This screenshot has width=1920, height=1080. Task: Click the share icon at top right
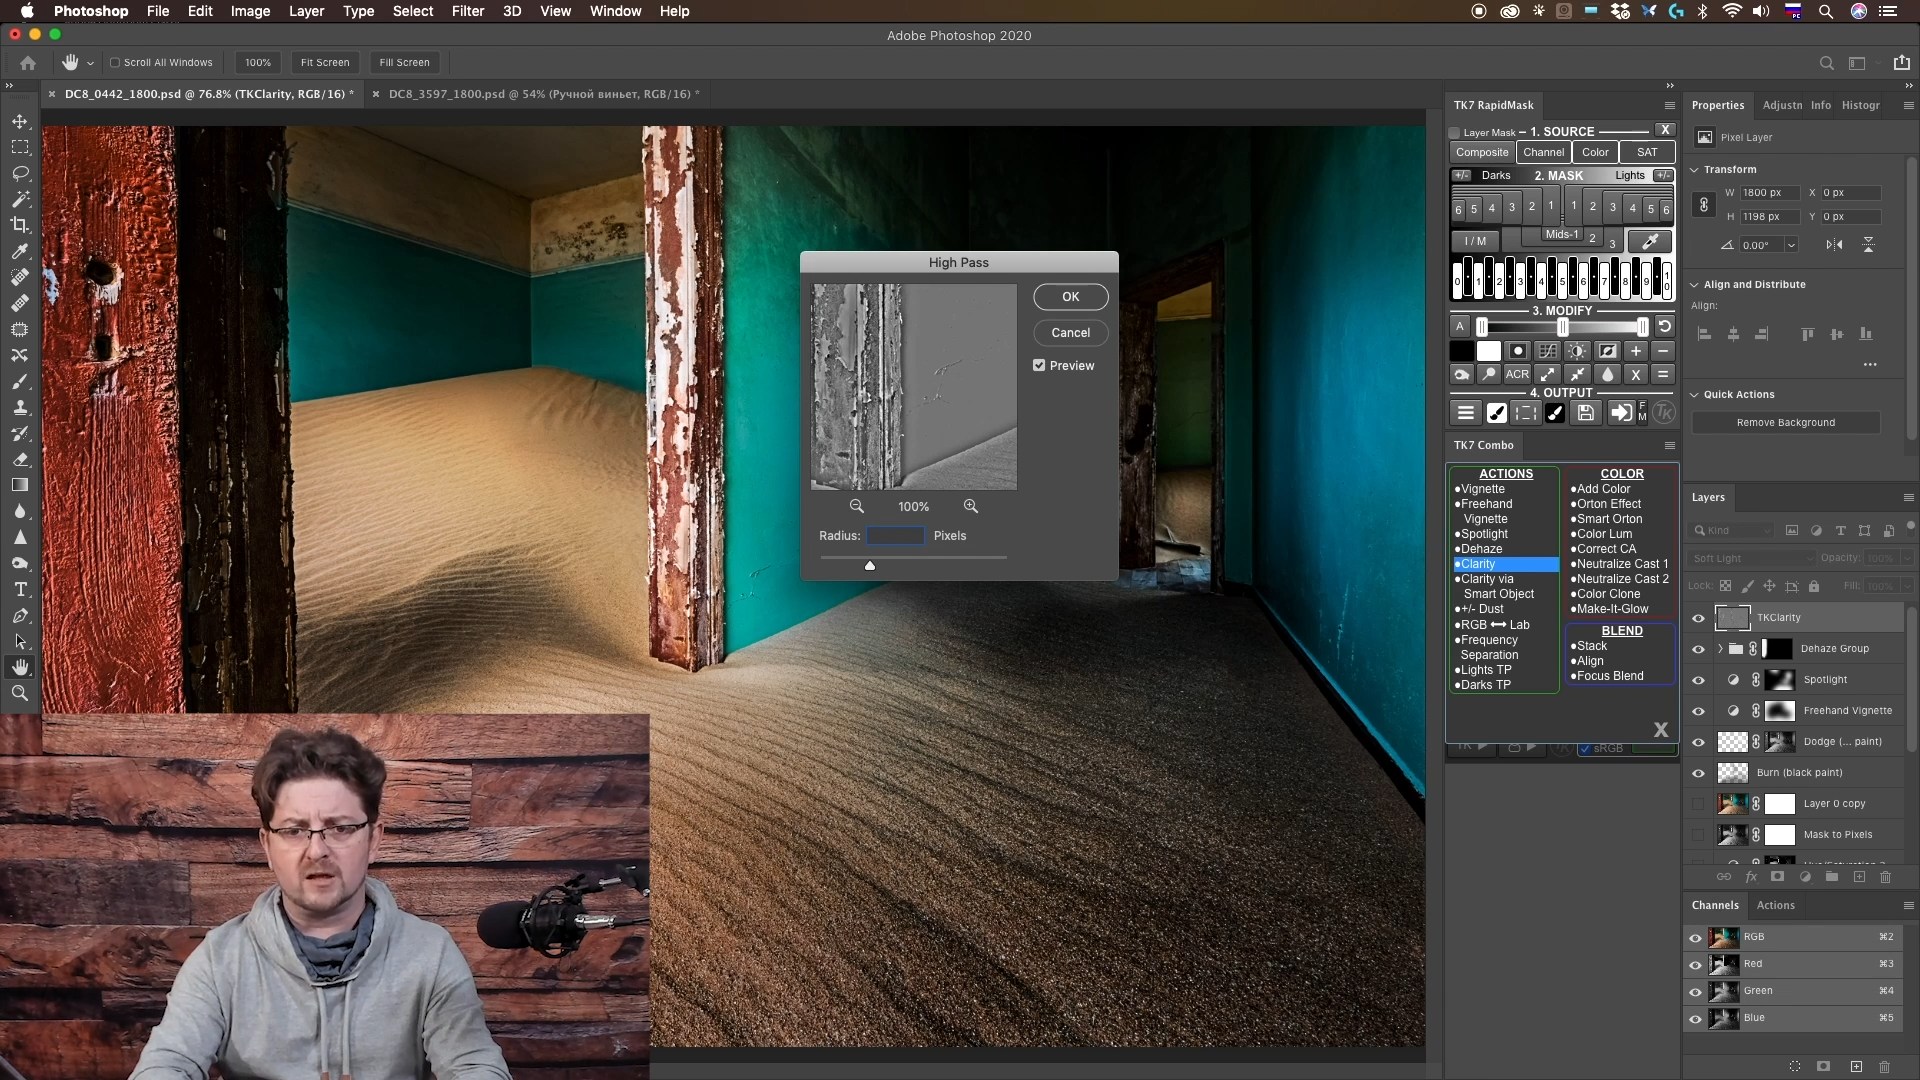(x=1902, y=62)
